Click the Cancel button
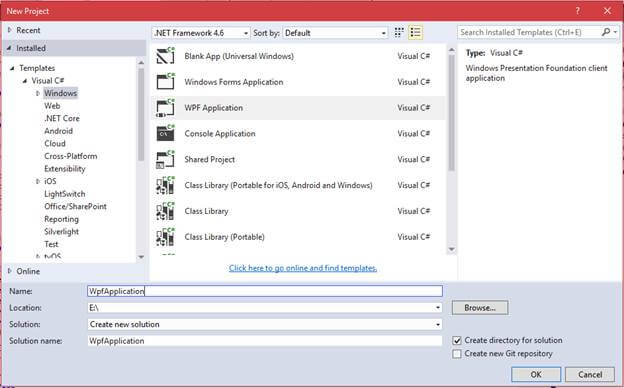This screenshot has width=624, height=388. [x=590, y=374]
